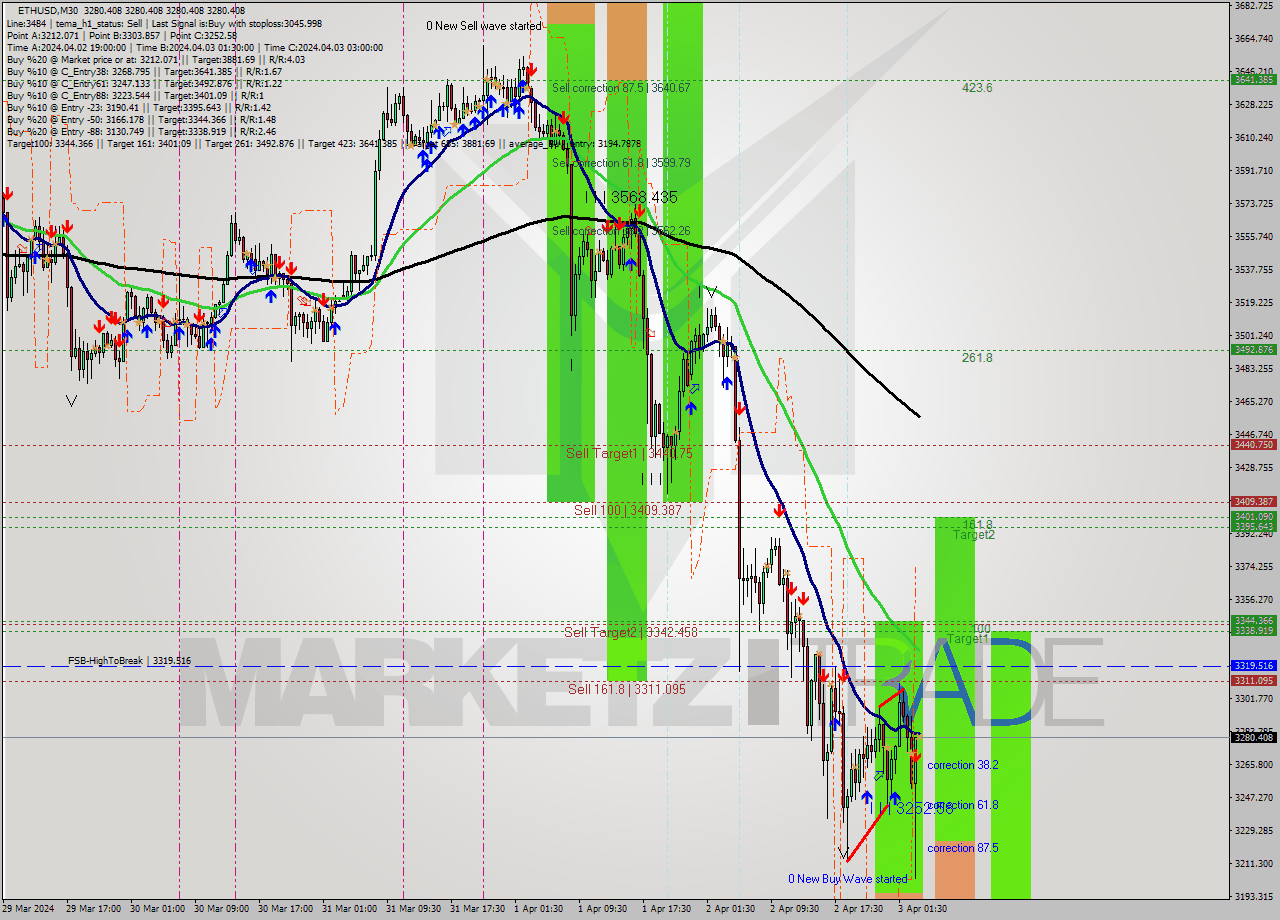Click the 3610.240 price axis value
This screenshot has height=920, width=1280.
(x=1254, y=138)
